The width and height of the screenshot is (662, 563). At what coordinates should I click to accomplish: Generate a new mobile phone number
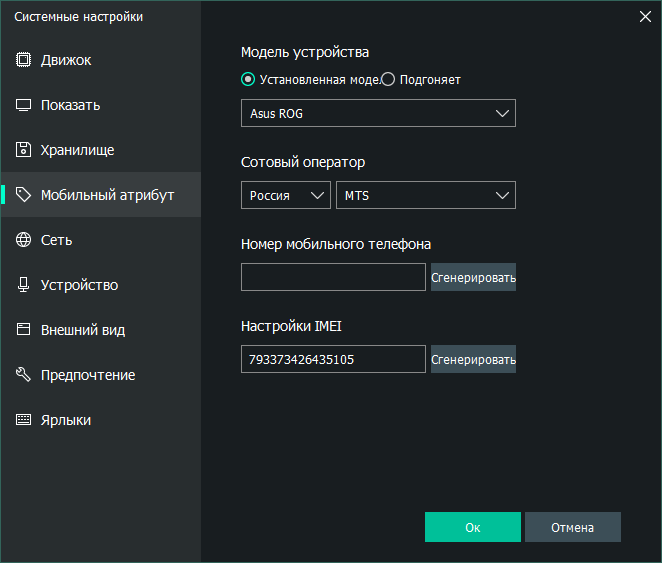[x=473, y=277]
